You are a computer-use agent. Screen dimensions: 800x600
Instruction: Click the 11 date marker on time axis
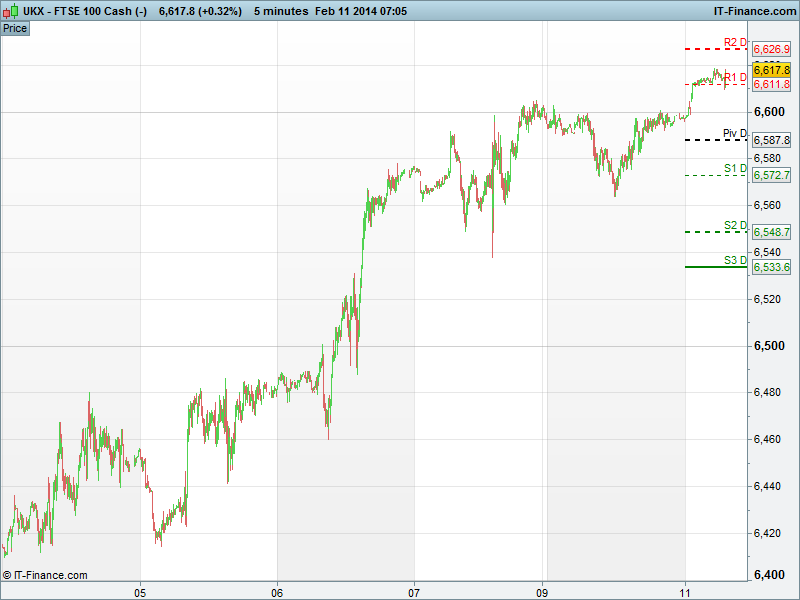click(686, 590)
